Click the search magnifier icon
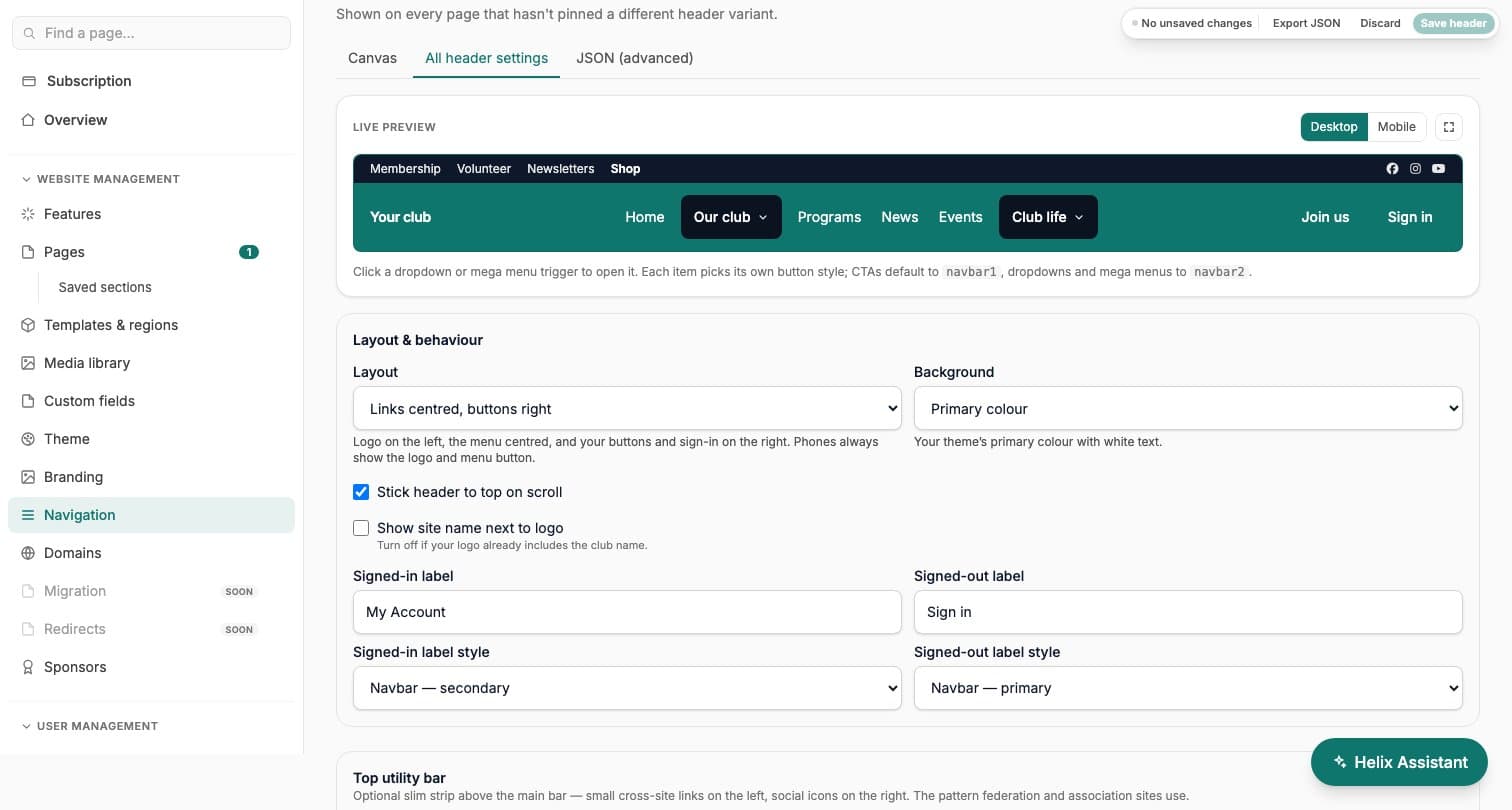This screenshot has width=1512, height=810. [29, 33]
